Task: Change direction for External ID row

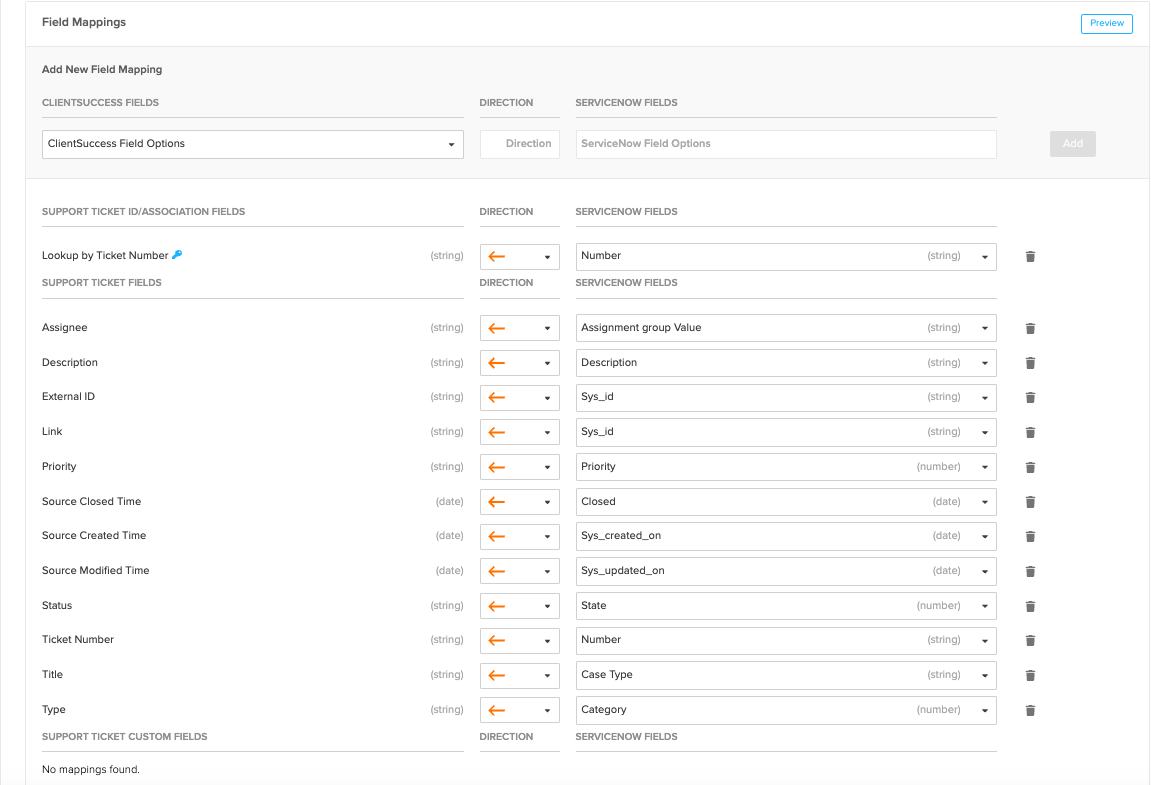Action: [520, 397]
